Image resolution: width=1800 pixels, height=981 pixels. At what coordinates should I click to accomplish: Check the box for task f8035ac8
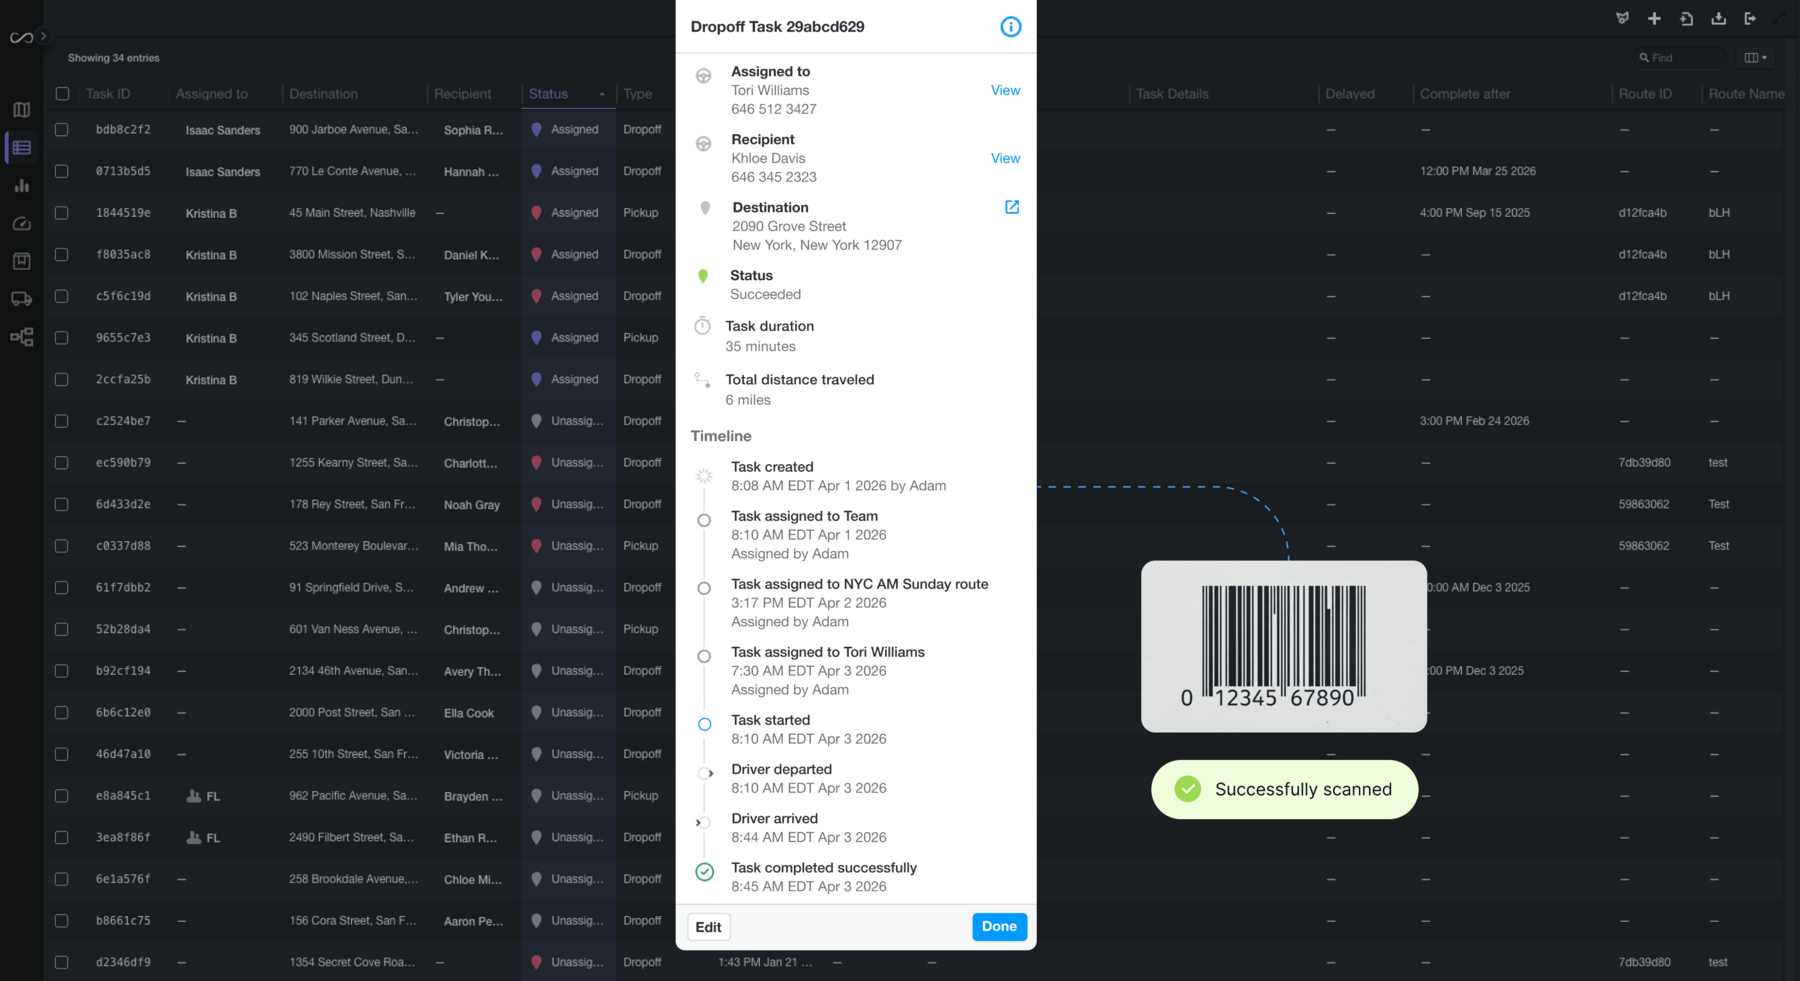pyautogui.click(x=62, y=255)
